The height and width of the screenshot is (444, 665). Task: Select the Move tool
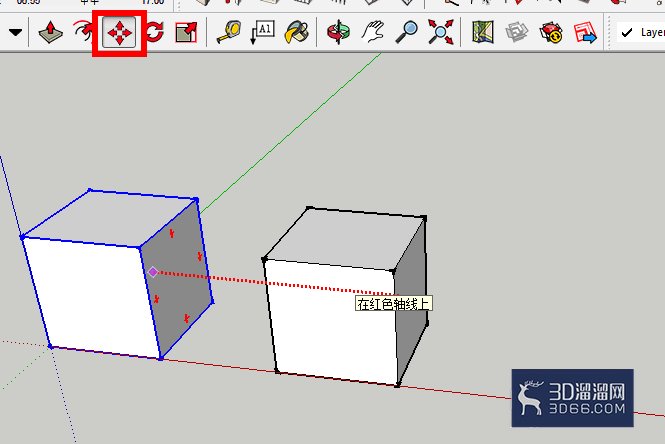click(119, 32)
